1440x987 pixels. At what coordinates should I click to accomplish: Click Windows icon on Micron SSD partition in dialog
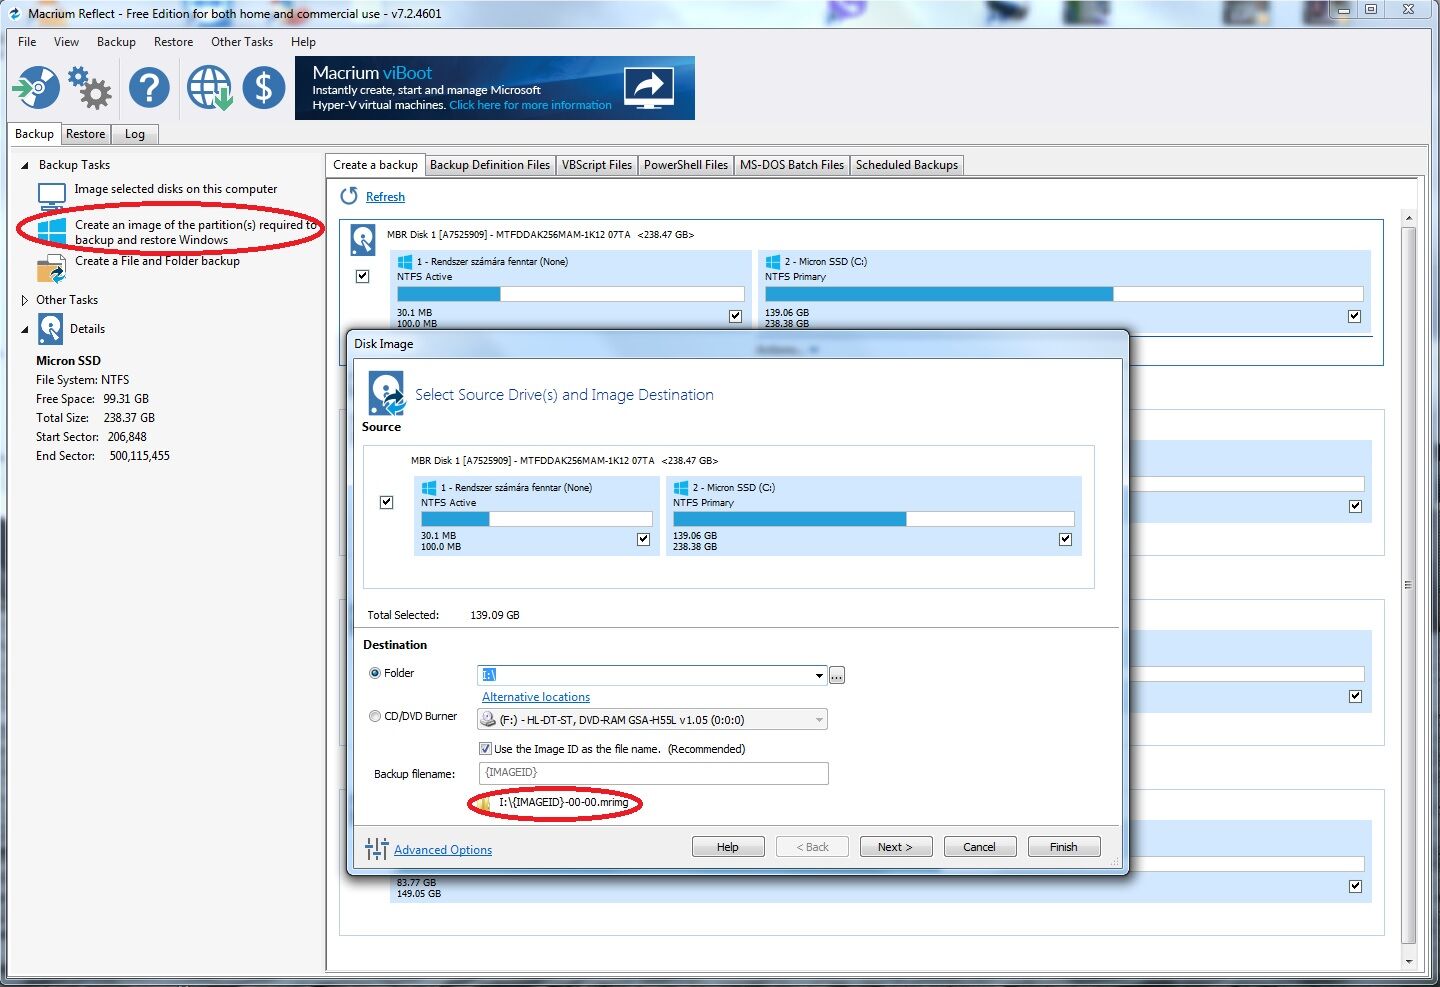pos(681,488)
